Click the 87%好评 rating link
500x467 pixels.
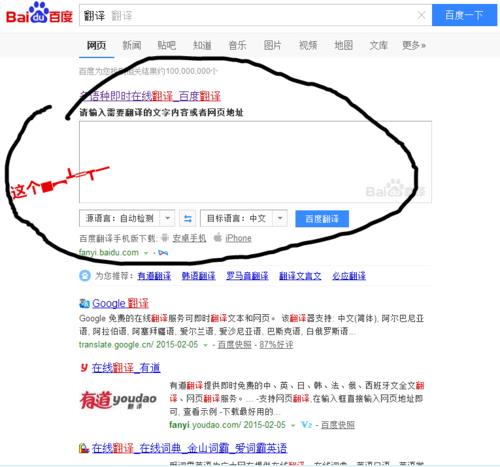[x=276, y=345]
